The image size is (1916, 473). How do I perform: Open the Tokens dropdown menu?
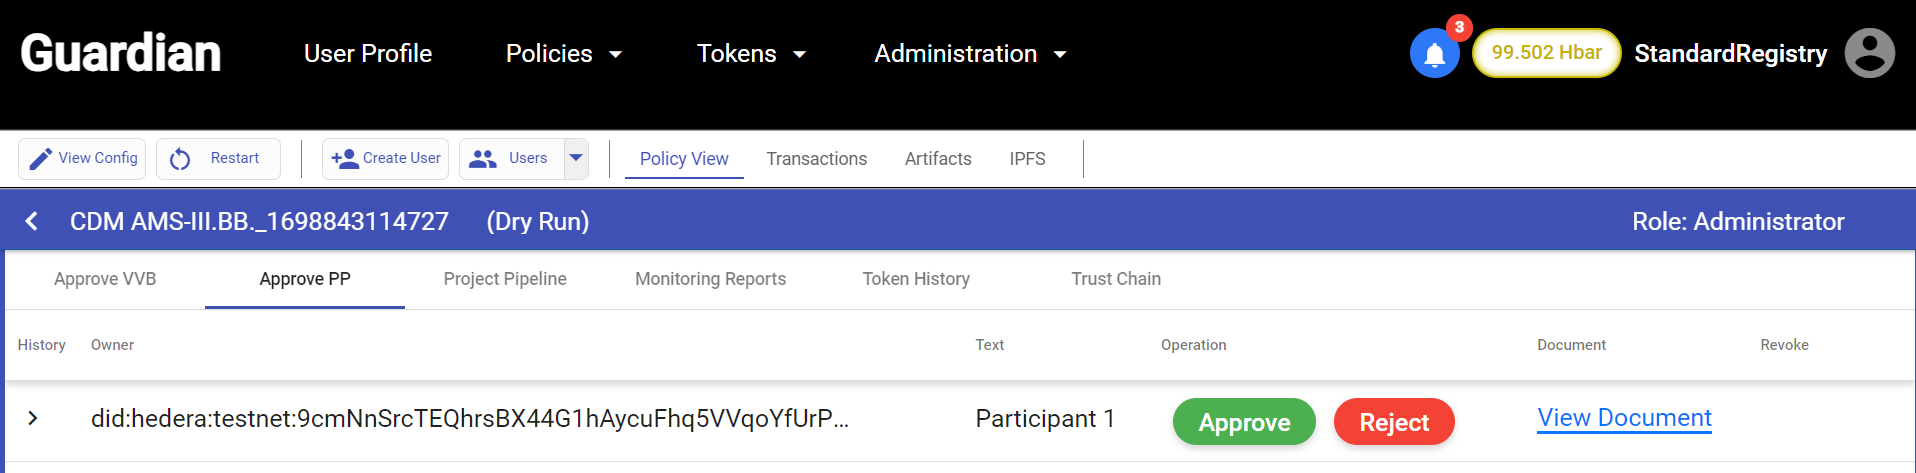click(x=751, y=54)
